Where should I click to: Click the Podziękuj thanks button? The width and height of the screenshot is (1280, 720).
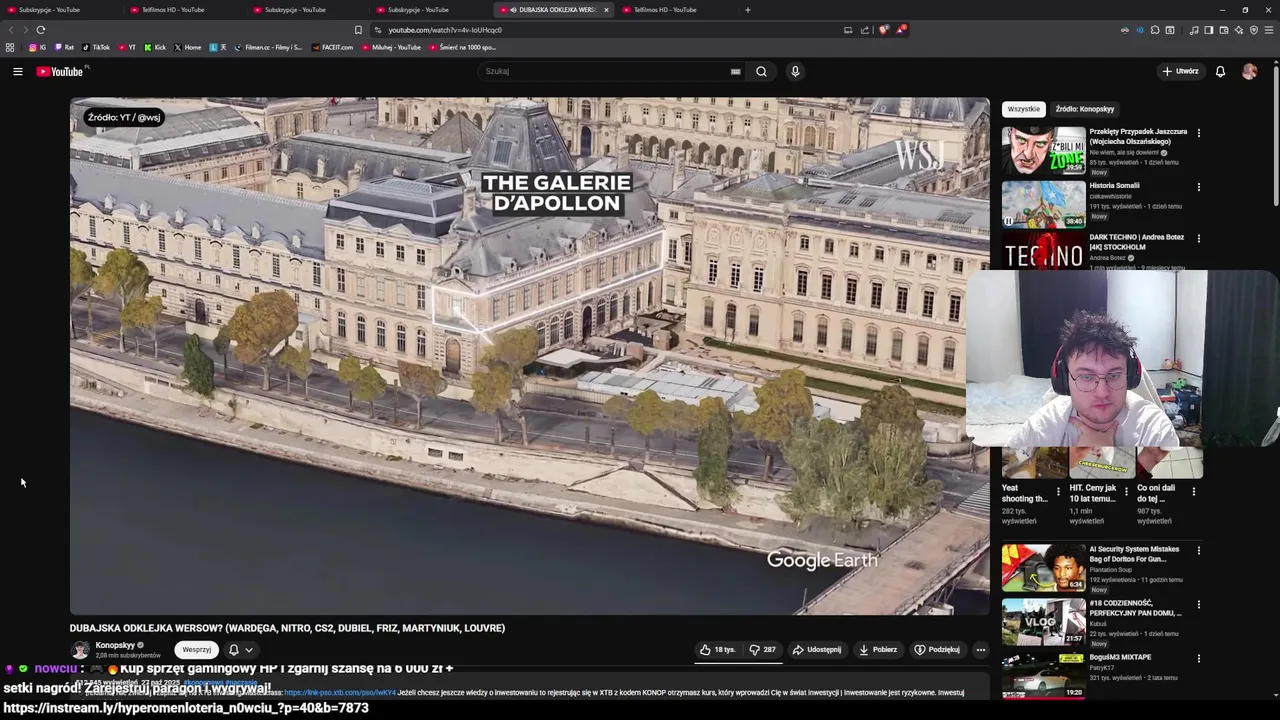pos(937,650)
